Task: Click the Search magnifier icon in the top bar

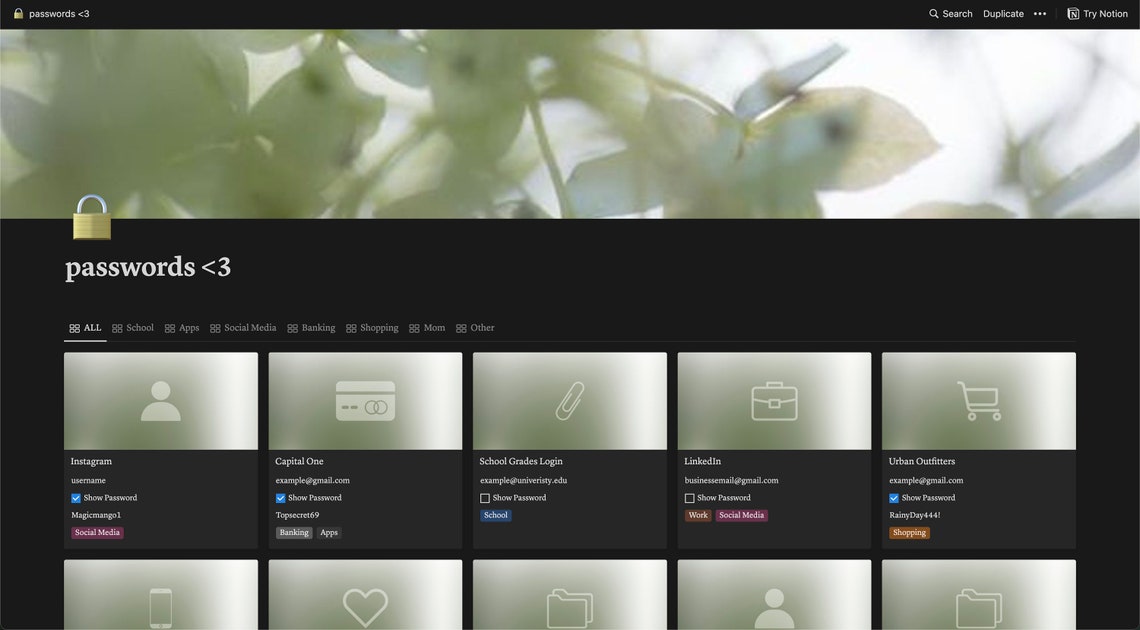Action: (x=932, y=12)
